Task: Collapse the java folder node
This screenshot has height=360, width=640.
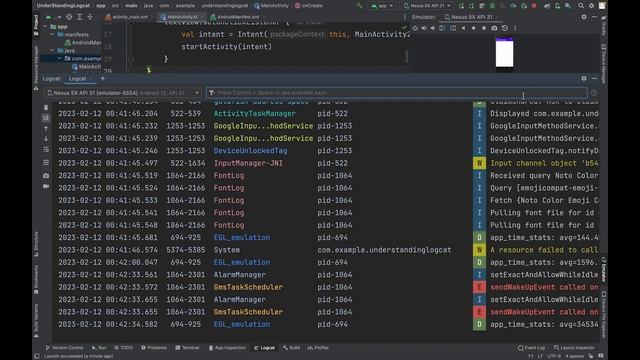Action: (x=52, y=51)
